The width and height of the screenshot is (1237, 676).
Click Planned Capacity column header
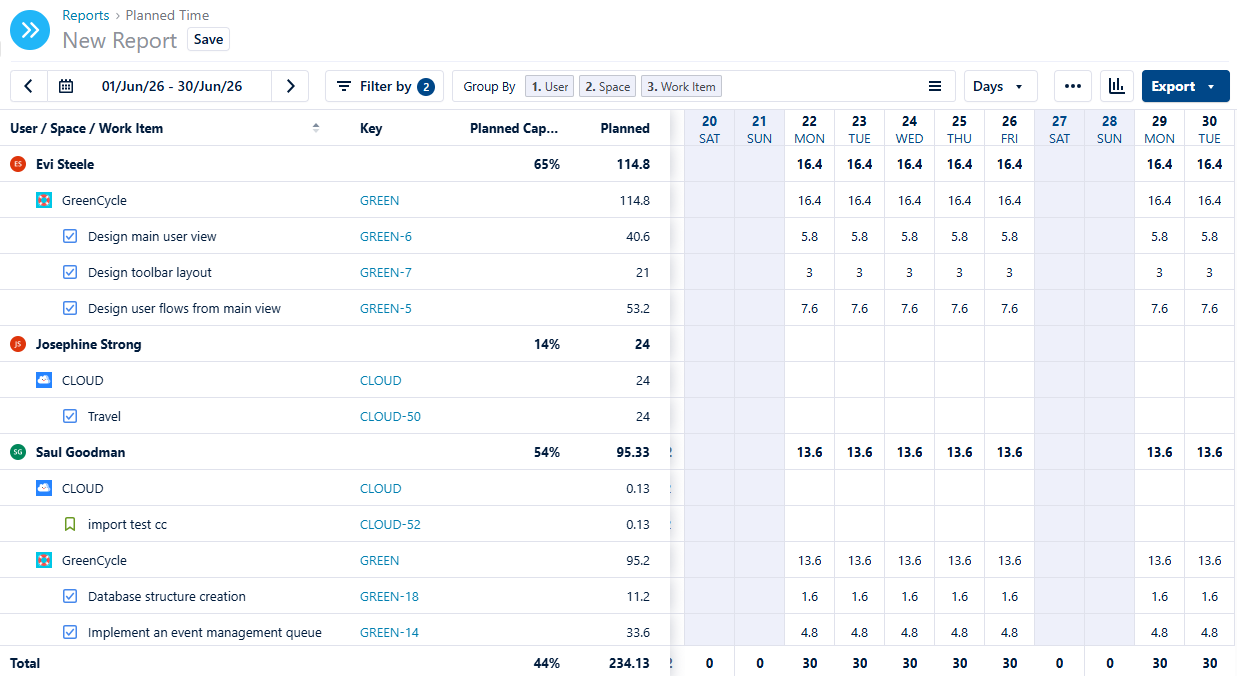click(x=514, y=128)
